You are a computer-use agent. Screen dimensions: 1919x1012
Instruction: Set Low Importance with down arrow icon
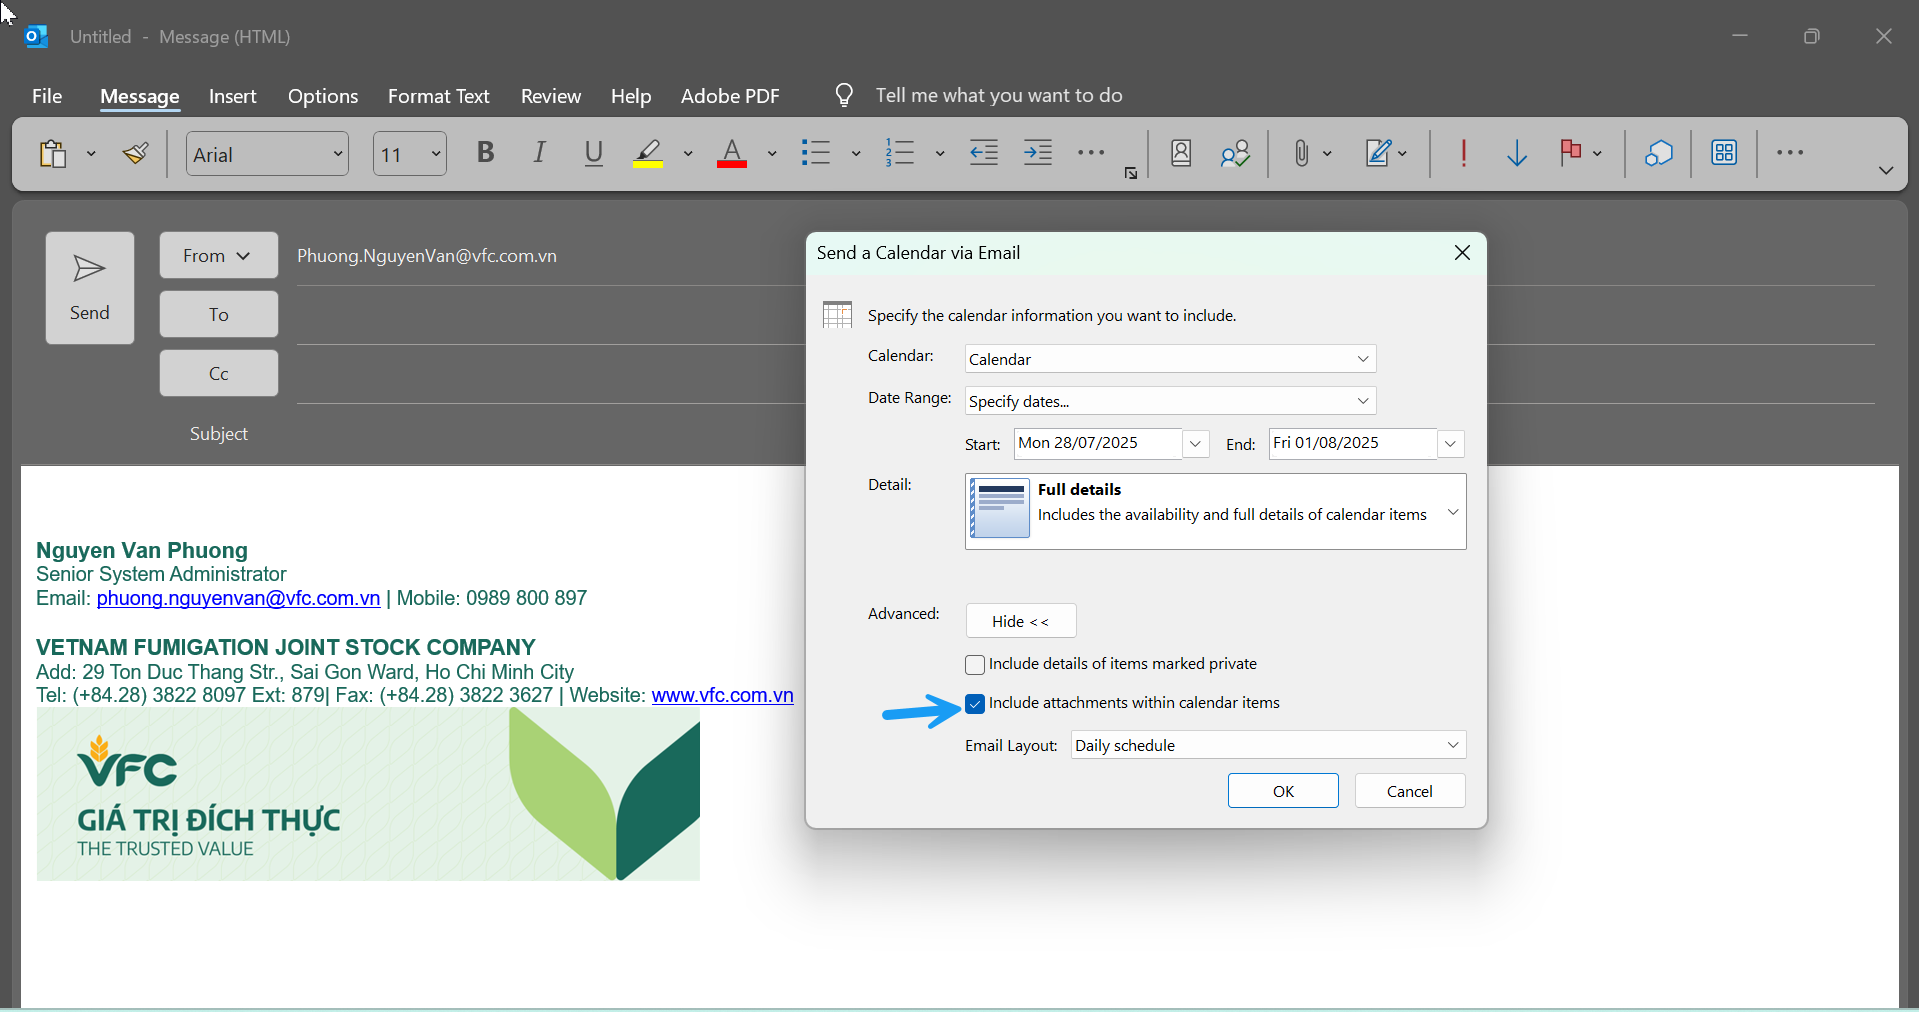click(x=1516, y=153)
